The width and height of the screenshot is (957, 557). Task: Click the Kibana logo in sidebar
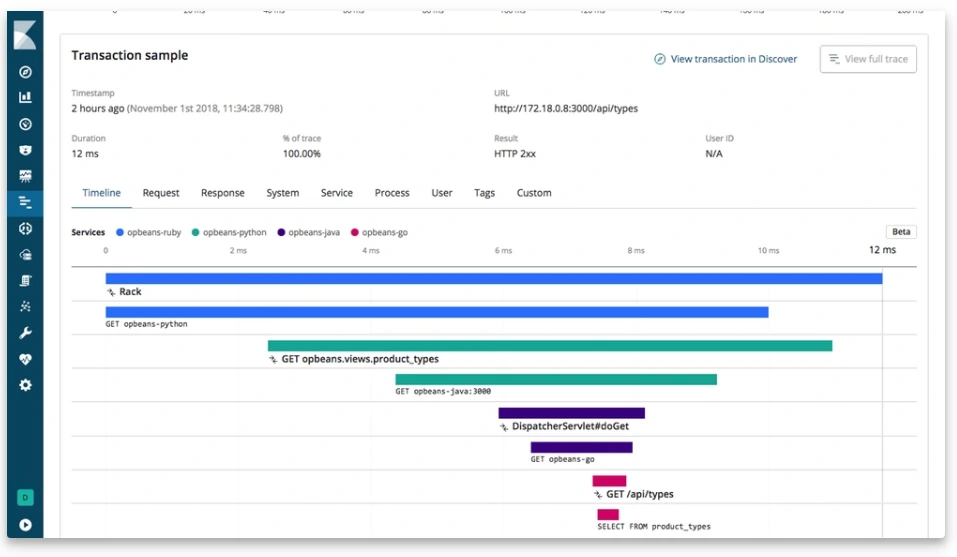click(x=25, y=35)
